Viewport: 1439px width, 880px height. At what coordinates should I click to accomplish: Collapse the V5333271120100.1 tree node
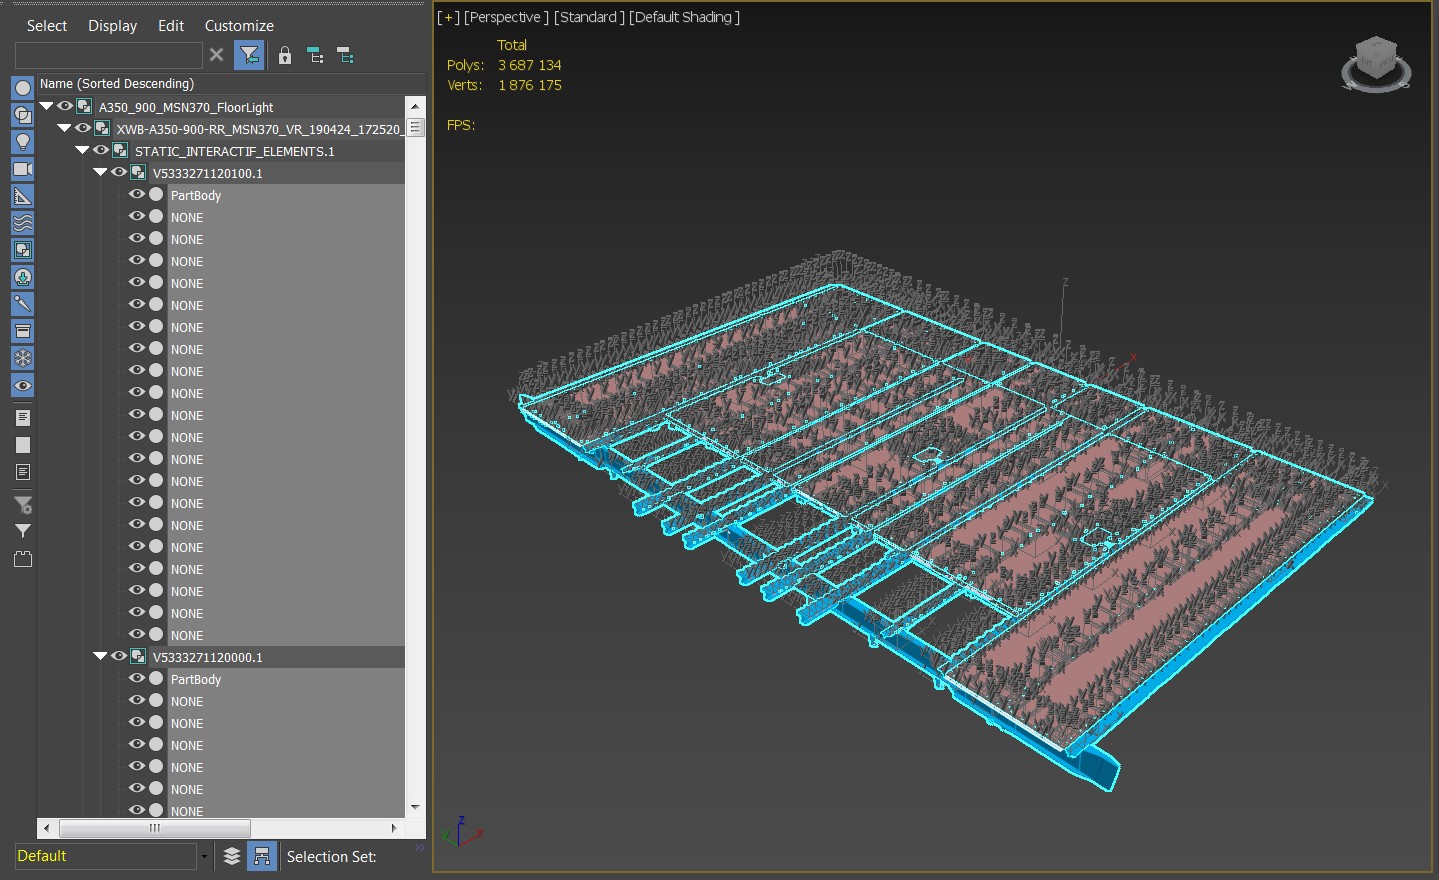pyautogui.click(x=100, y=172)
